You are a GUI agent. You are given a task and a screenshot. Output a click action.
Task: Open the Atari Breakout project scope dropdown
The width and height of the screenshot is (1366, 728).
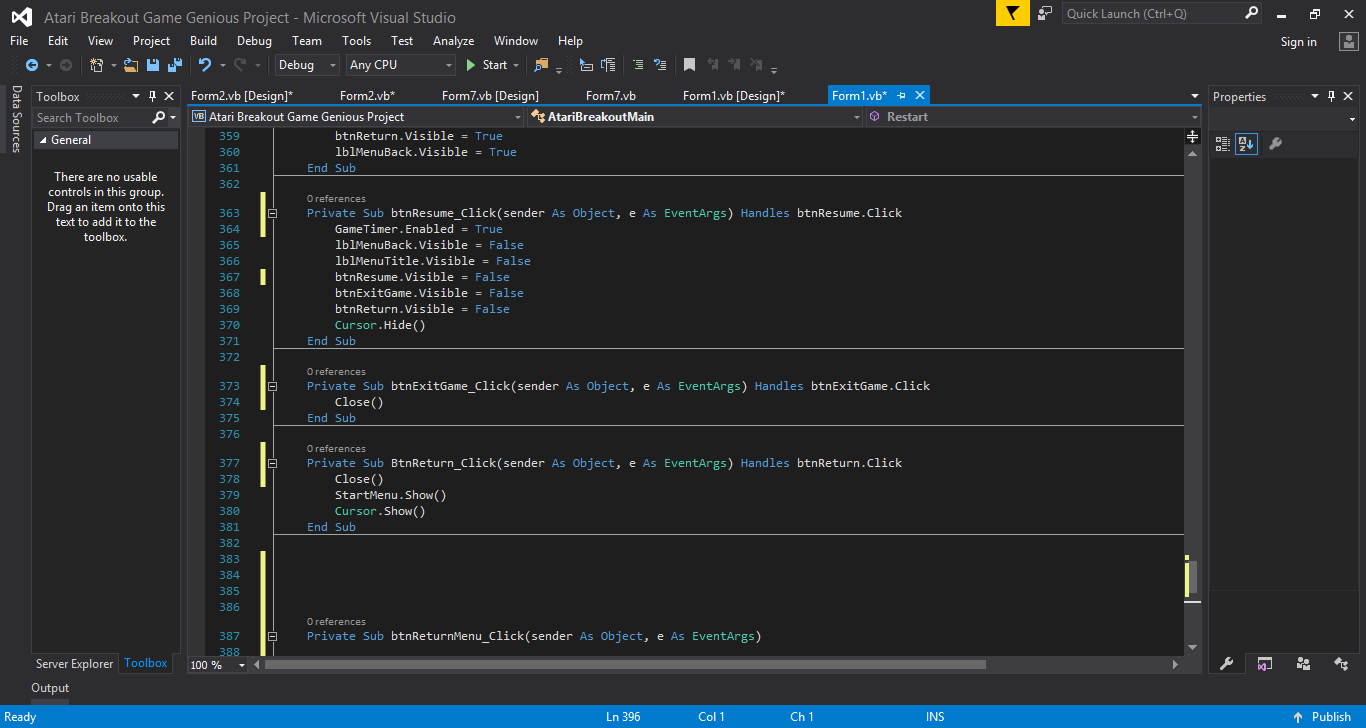356,117
